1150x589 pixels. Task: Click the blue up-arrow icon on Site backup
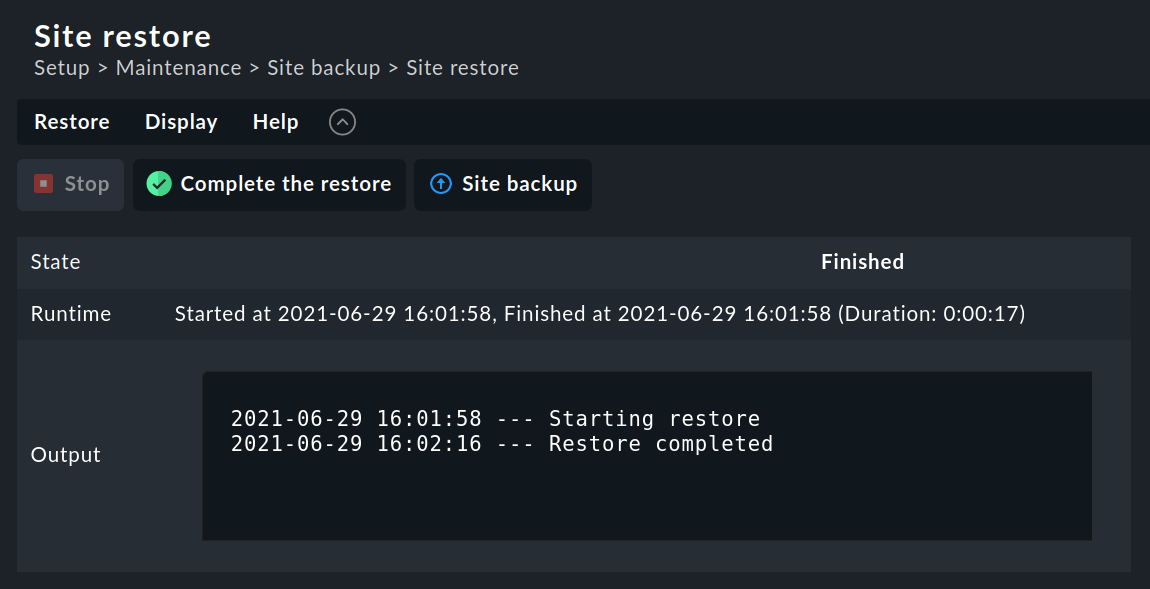440,184
